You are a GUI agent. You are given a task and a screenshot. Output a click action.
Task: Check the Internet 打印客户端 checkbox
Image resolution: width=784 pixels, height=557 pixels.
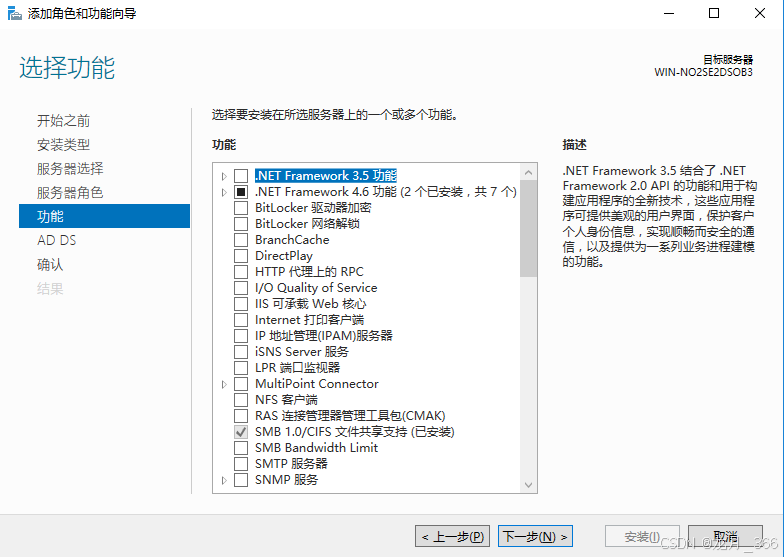pyautogui.click(x=241, y=320)
